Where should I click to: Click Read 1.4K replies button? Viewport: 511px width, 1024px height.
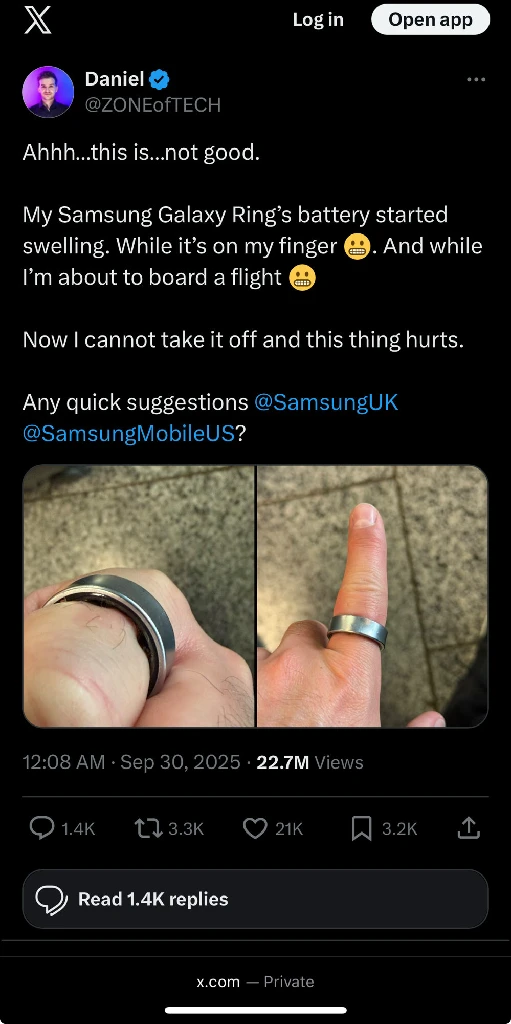[x=256, y=899]
